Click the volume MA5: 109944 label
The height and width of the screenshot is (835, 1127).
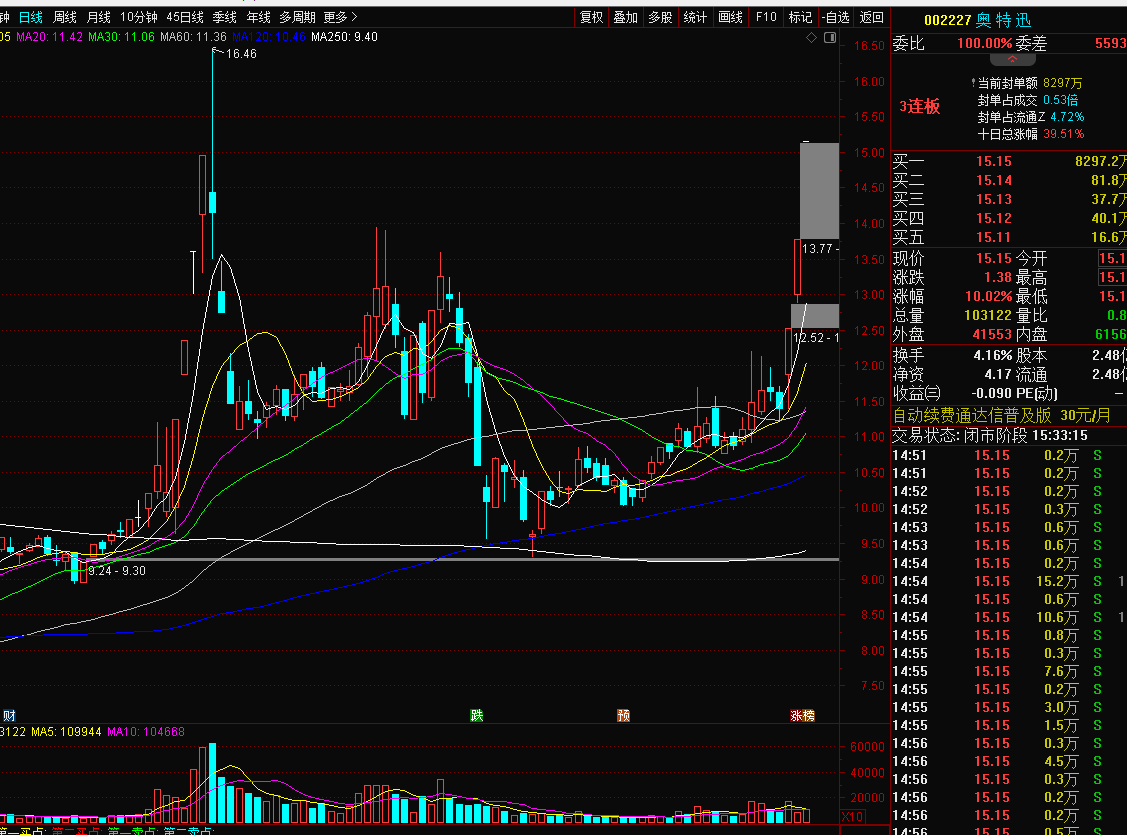pyautogui.click(x=66, y=732)
